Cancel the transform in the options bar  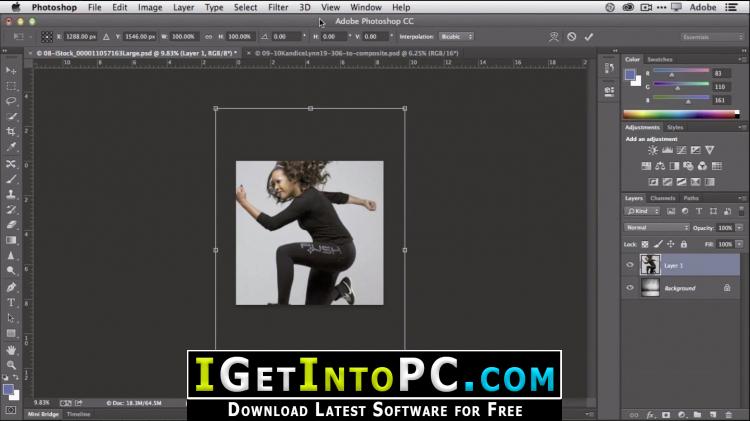[x=571, y=37]
